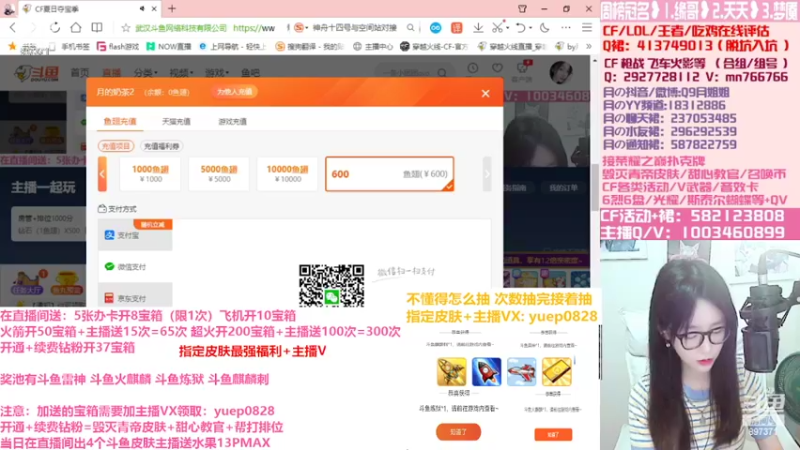Go back with browser back arrow

pos(13,28)
